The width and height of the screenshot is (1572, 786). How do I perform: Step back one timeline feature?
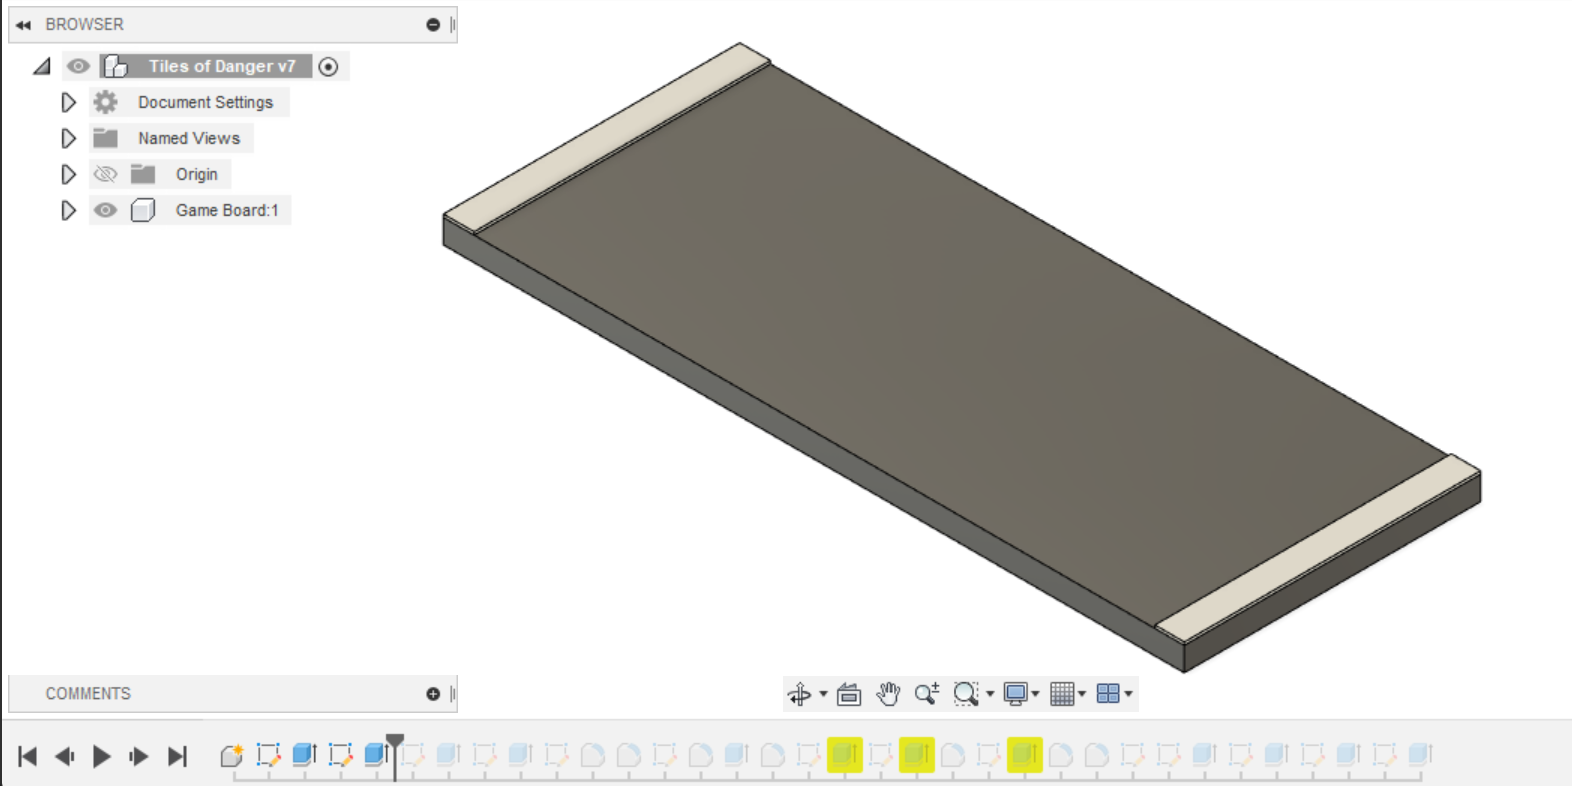(x=65, y=756)
